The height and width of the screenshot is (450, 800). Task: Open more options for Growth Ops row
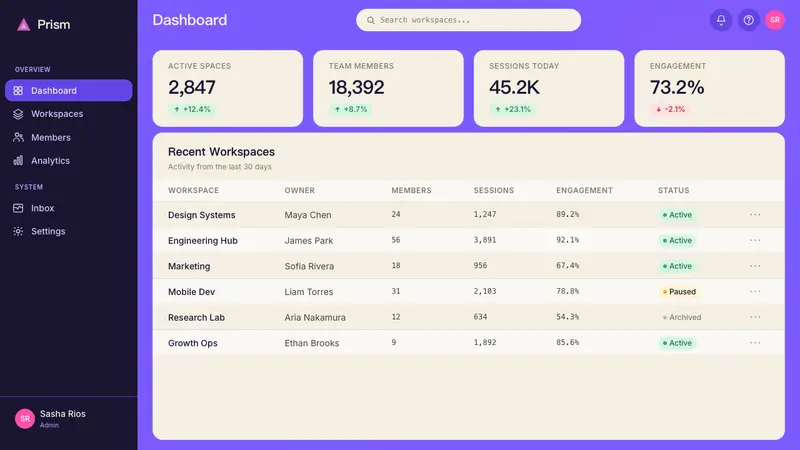(x=755, y=343)
